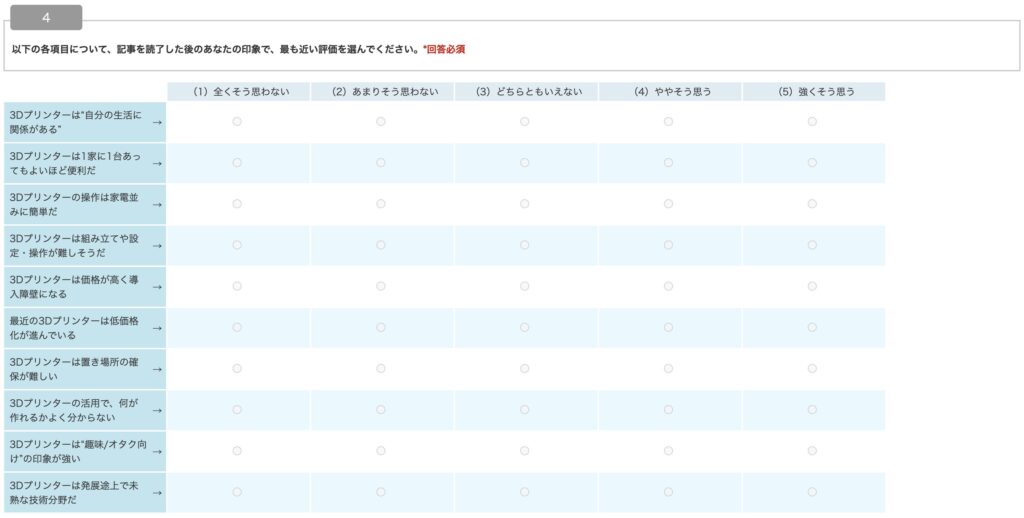Screen dimensions: 1024x518
Task: Click row label 組み立てや設定・操作が難しそうだ
Action: [85, 246]
